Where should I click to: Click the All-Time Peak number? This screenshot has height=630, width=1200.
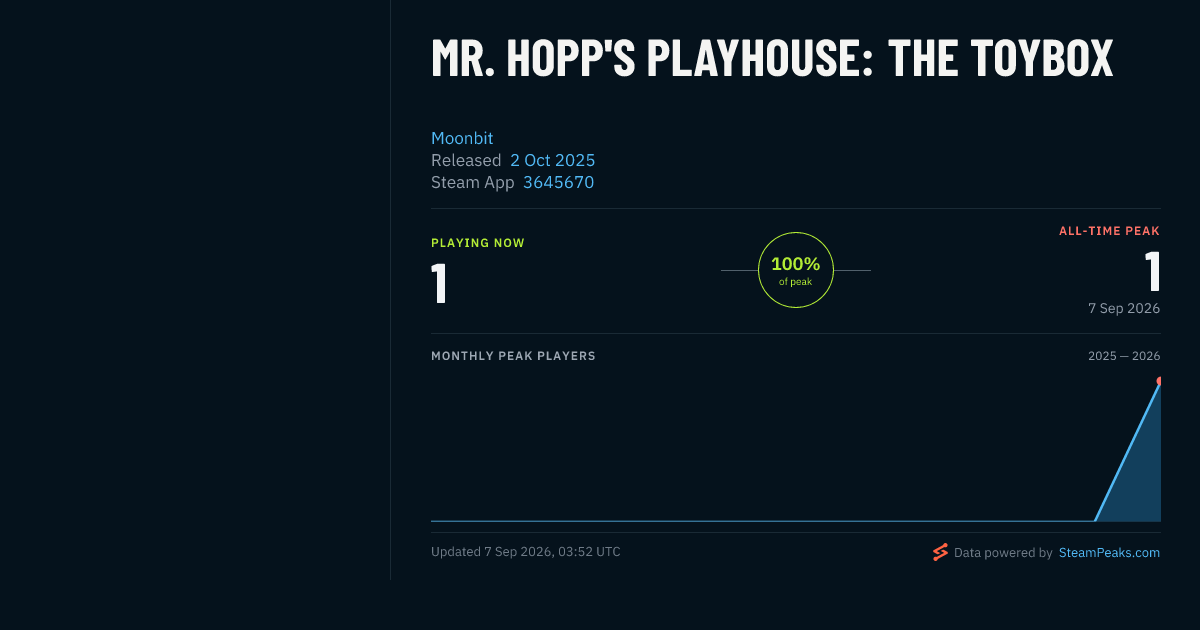pyautogui.click(x=1152, y=271)
